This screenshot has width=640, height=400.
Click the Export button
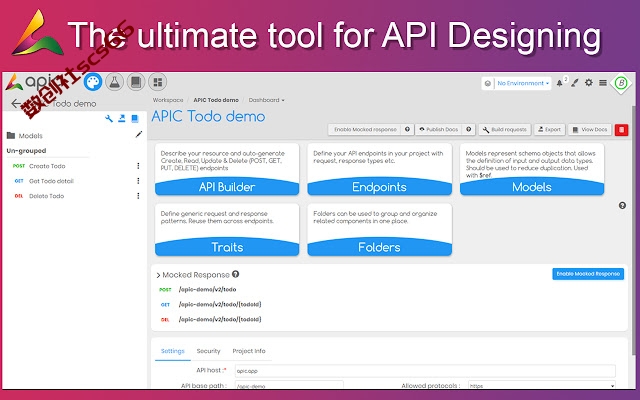coord(549,129)
